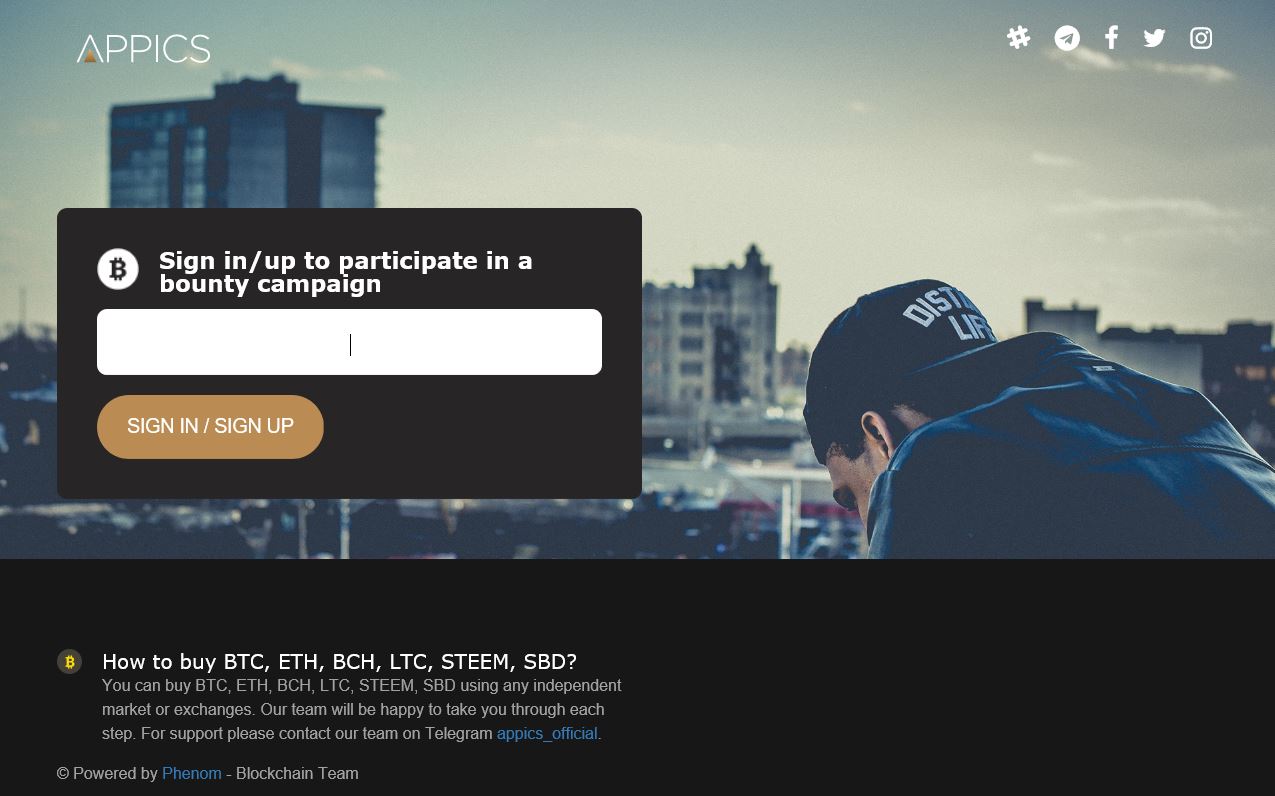
Task: Click the Powered by copyright text
Action: [107, 773]
